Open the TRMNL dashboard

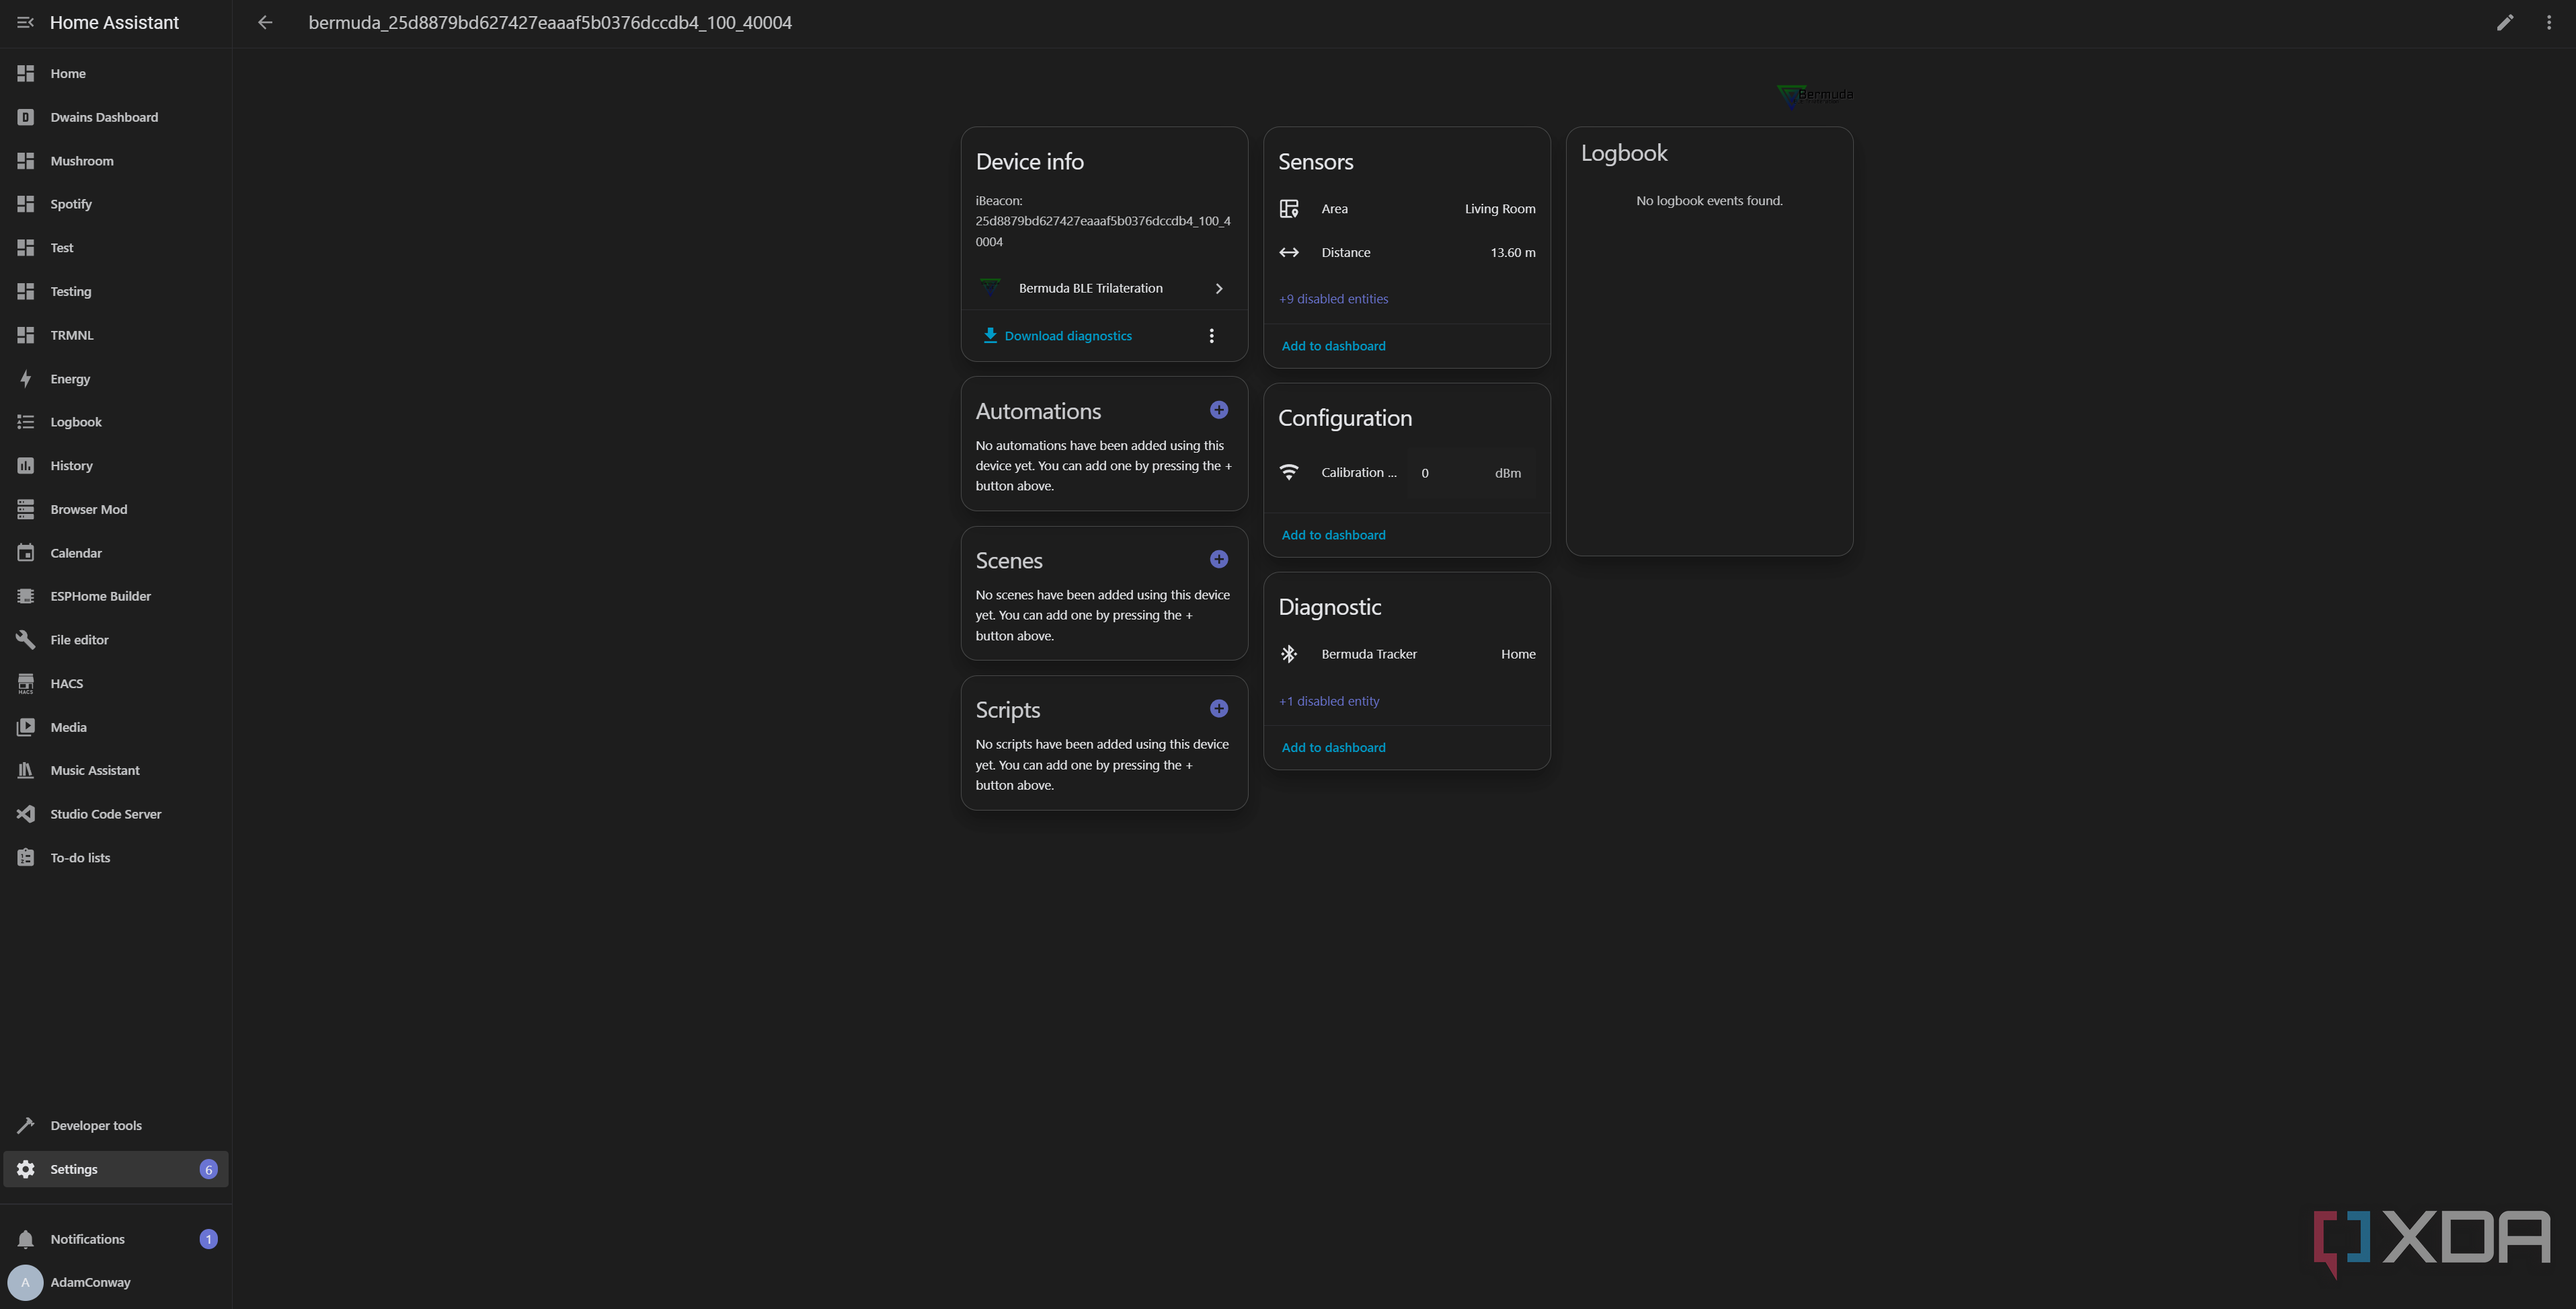(x=116, y=335)
